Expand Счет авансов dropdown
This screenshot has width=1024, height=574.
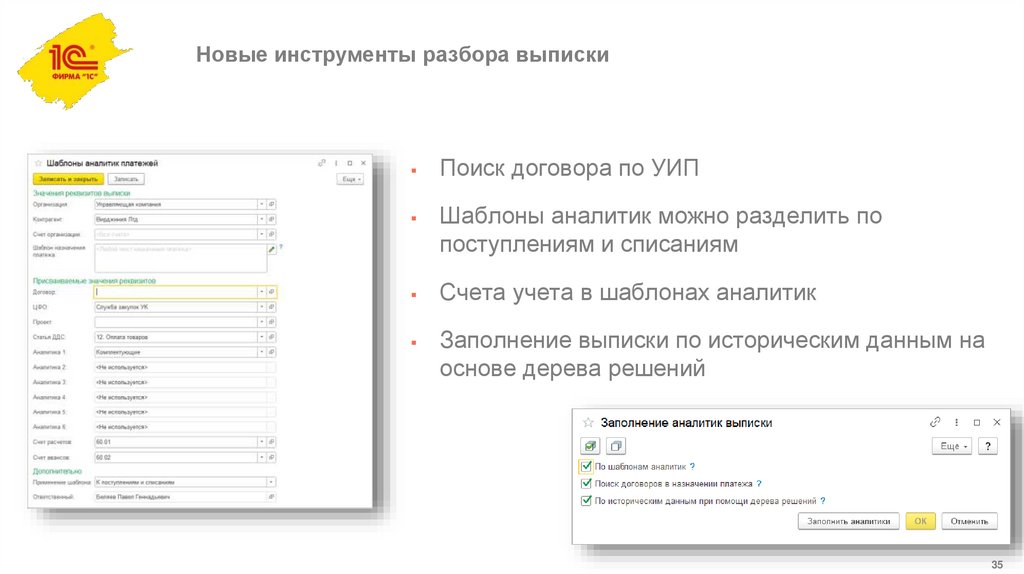click(x=261, y=457)
